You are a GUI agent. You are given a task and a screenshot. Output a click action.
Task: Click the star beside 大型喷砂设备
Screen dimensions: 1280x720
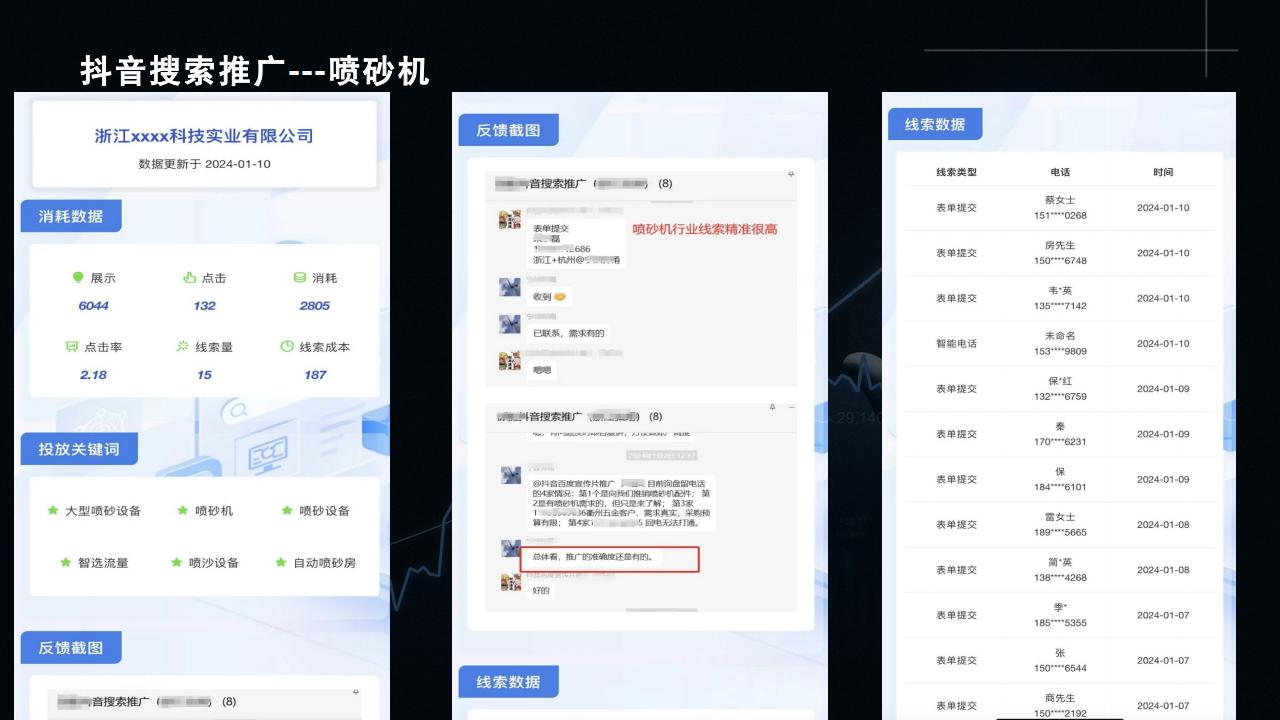53,510
